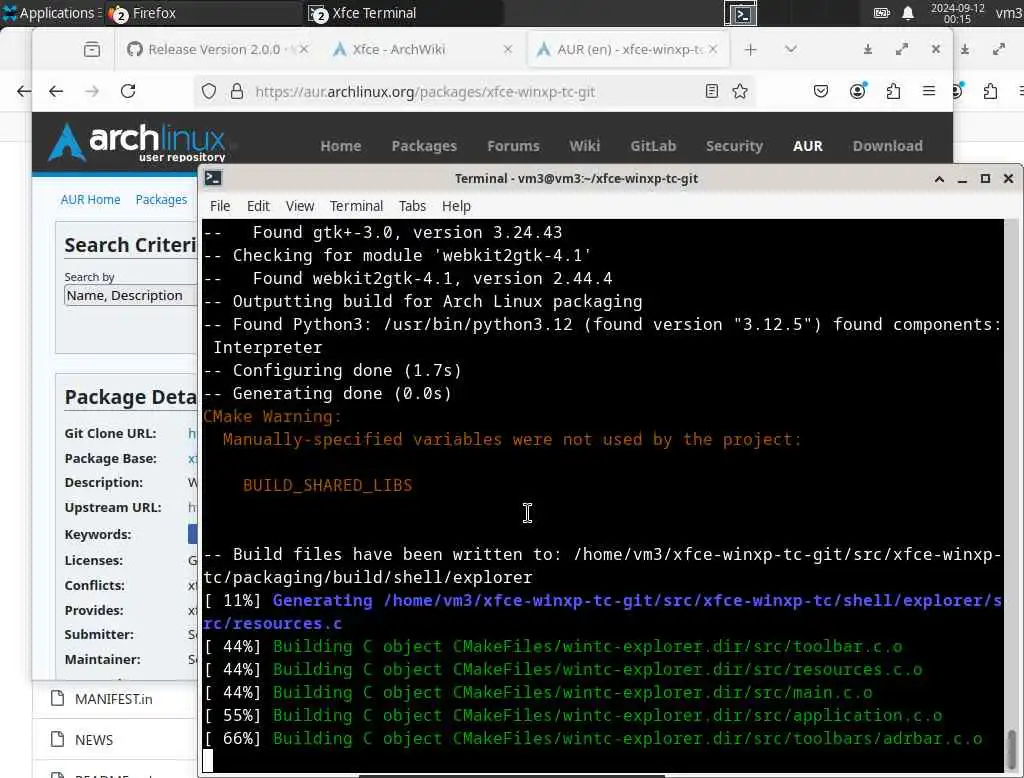Open a new Firefox tab
Image resolution: width=1024 pixels, height=778 pixels.
[750, 50]
